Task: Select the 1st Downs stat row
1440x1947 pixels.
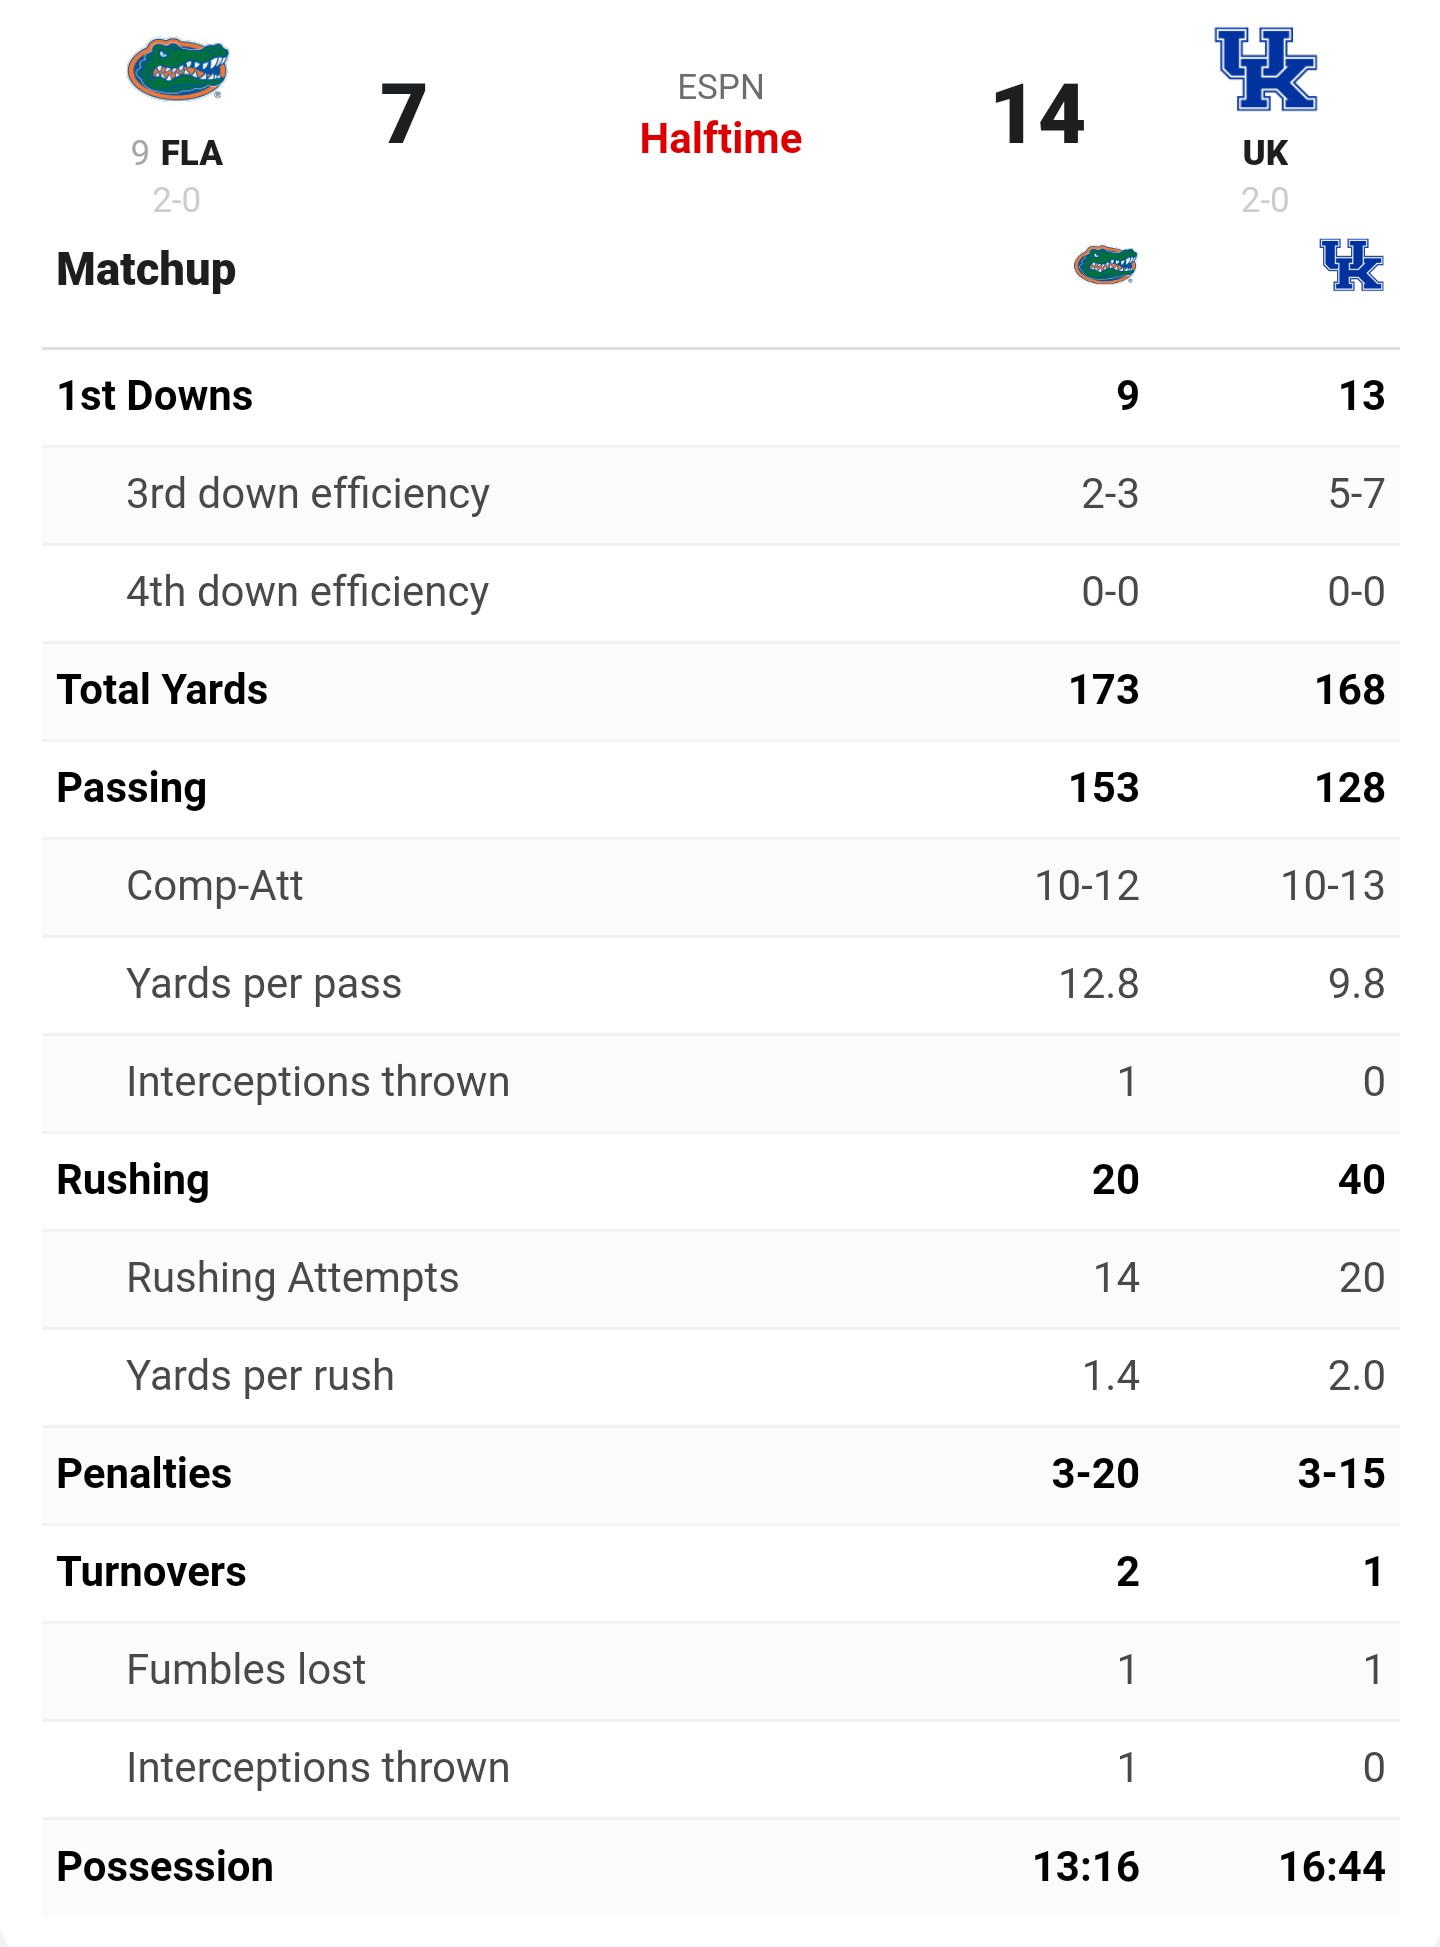Action: point(720,397)
